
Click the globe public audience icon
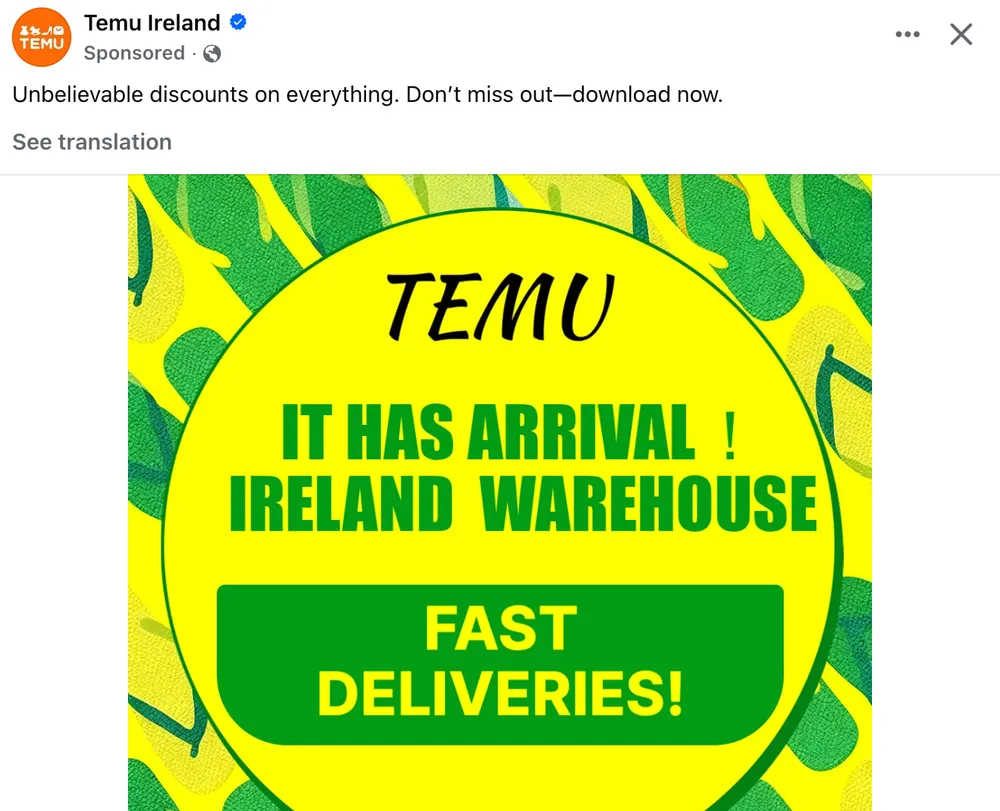212,54
